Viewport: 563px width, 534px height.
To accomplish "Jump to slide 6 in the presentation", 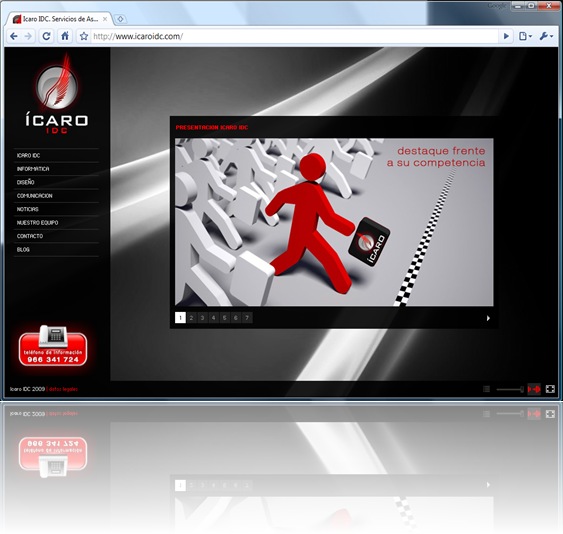I will click(236, 317).
